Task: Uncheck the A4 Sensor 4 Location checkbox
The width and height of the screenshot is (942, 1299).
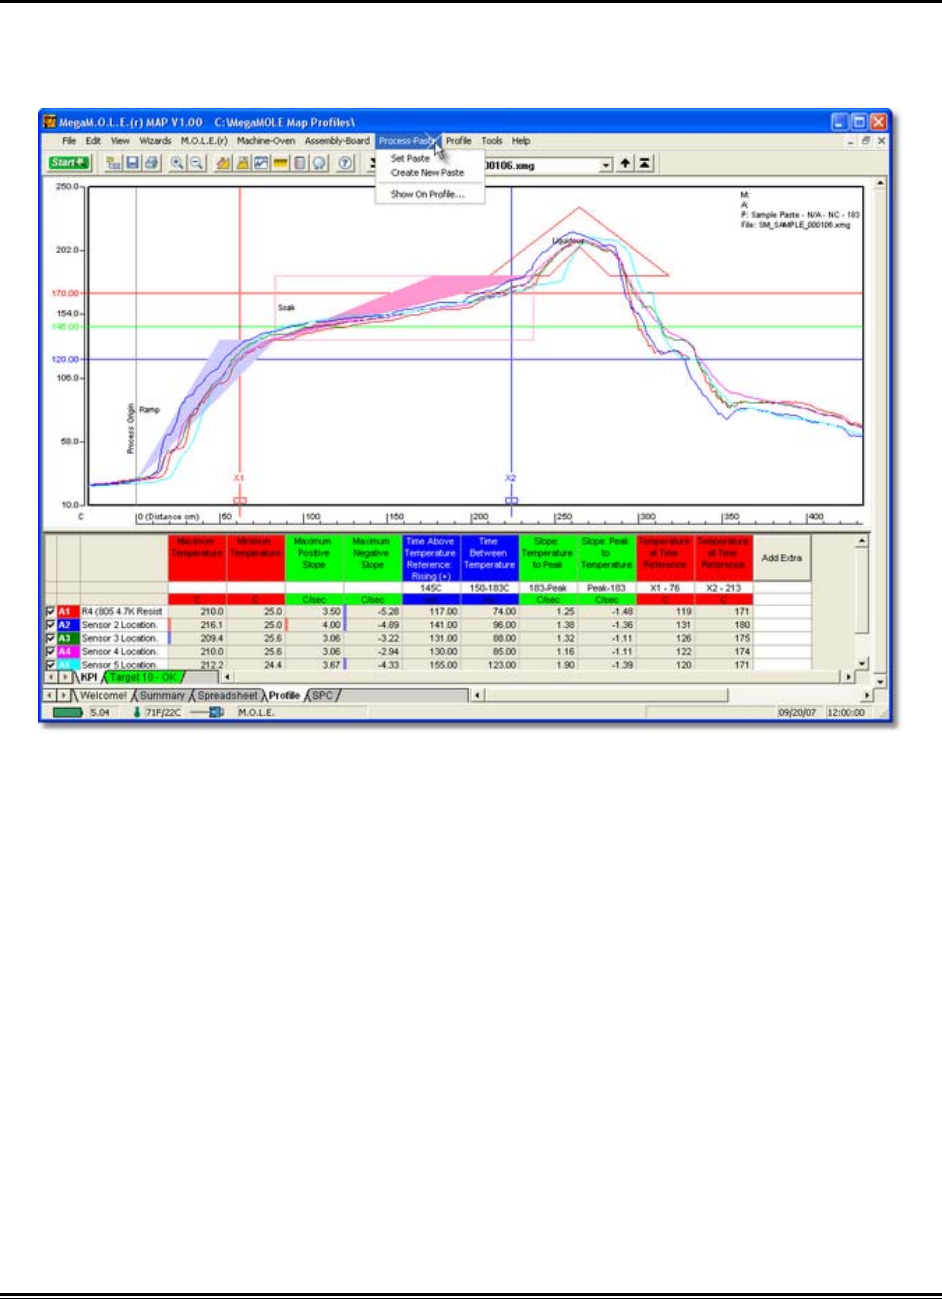Action: [x=50, y=651]
